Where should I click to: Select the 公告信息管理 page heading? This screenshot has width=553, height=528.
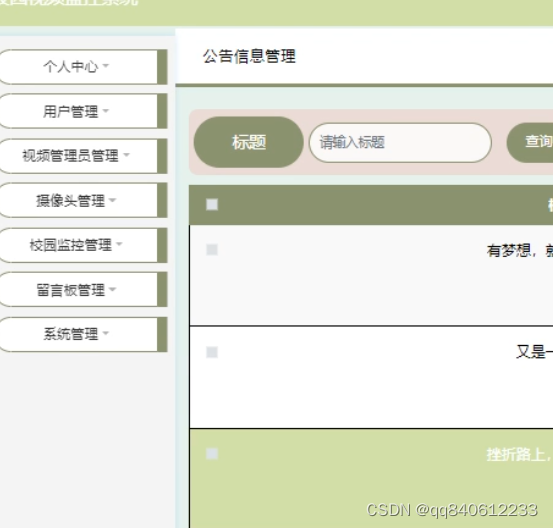coord(249,56)
